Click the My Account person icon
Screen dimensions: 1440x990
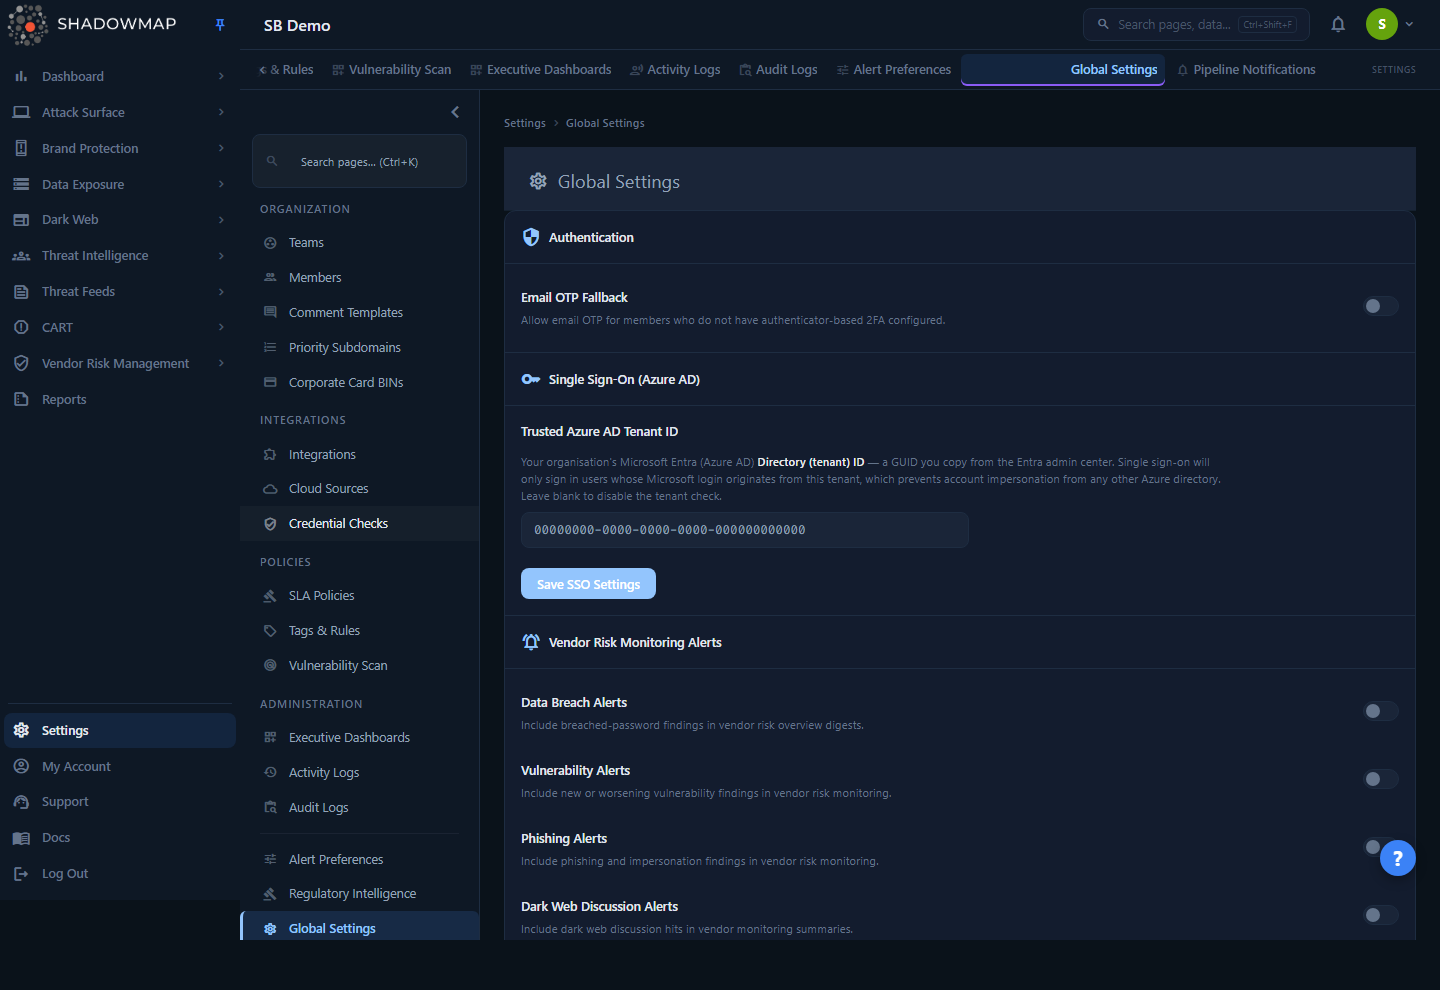tap(21, 766)
